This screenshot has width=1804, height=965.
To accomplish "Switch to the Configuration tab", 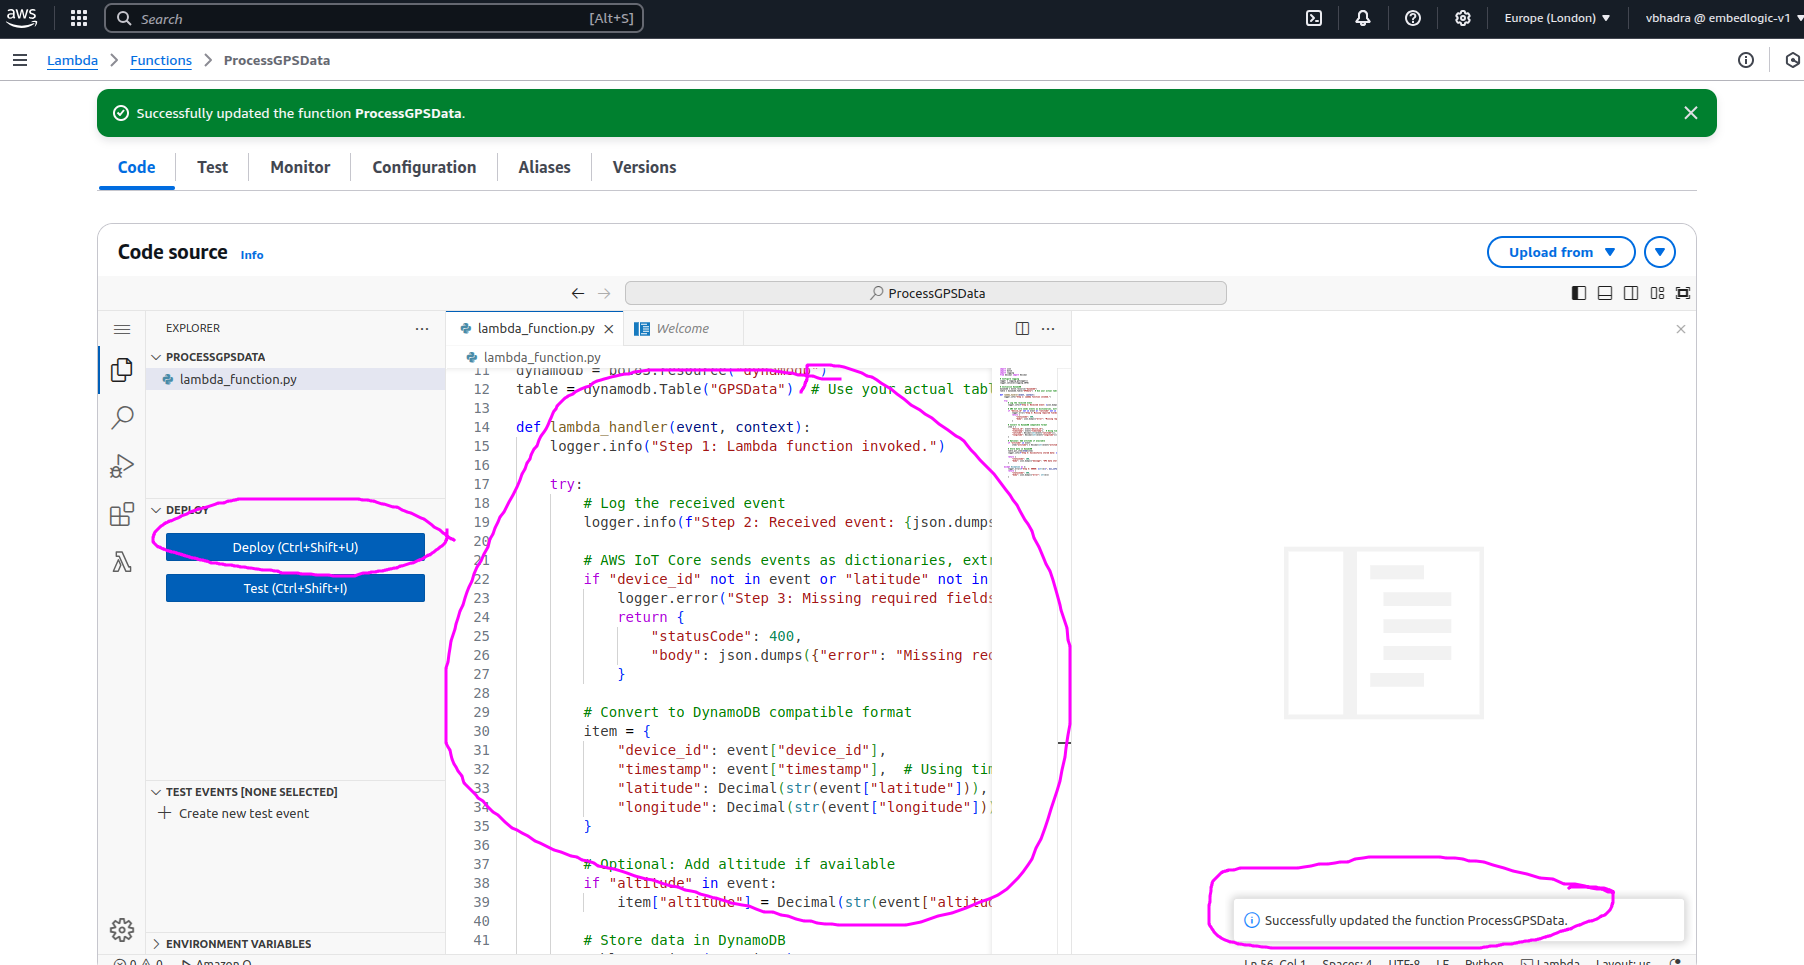I will [x=424, y=167].
